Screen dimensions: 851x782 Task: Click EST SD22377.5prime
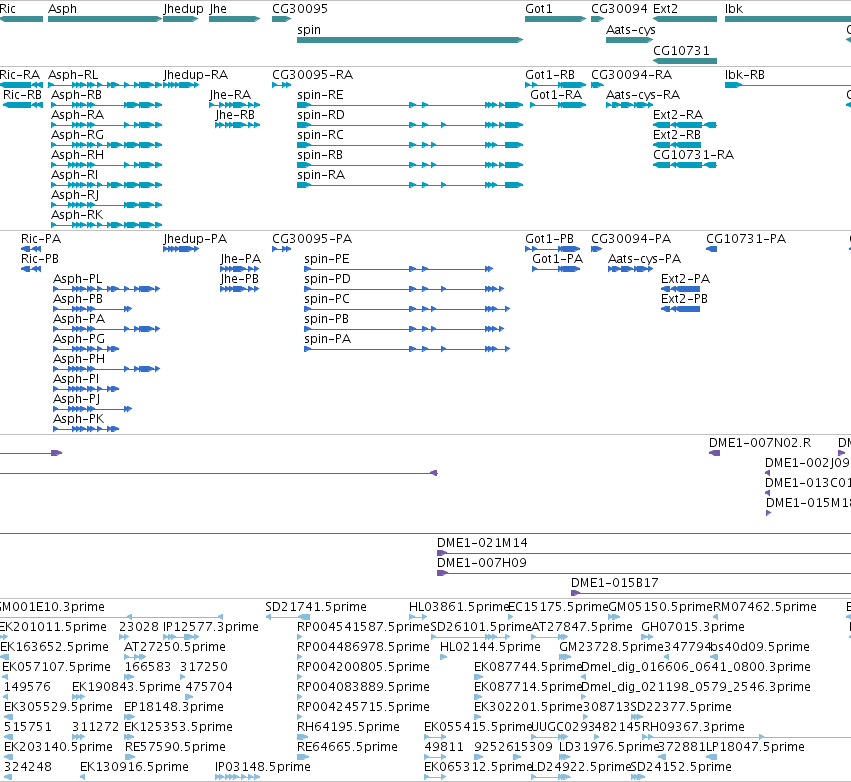637,716
